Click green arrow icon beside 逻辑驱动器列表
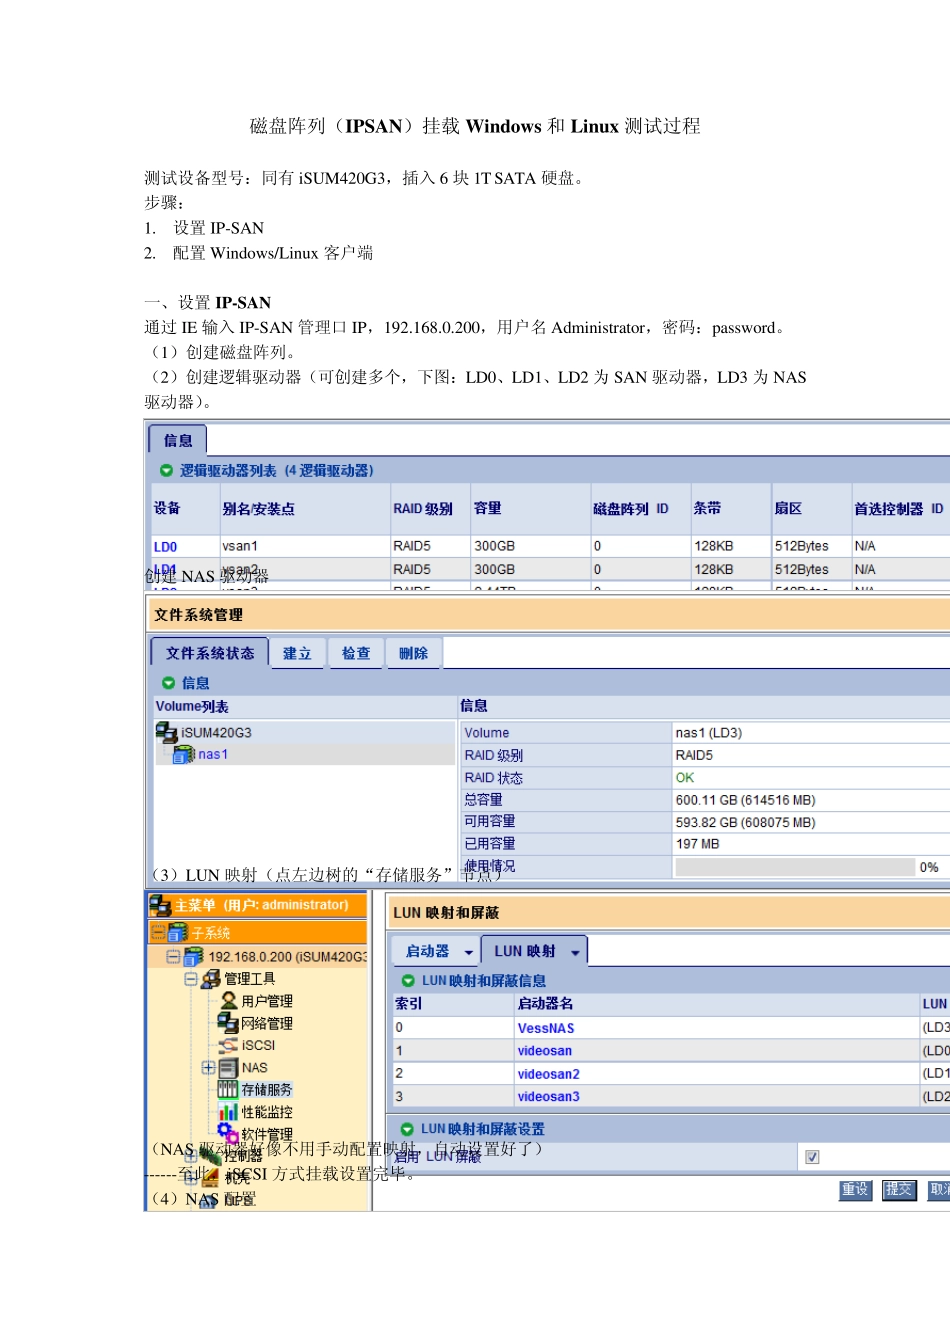The width and height of the screenshot is (950, 1344). click(167, 470)
